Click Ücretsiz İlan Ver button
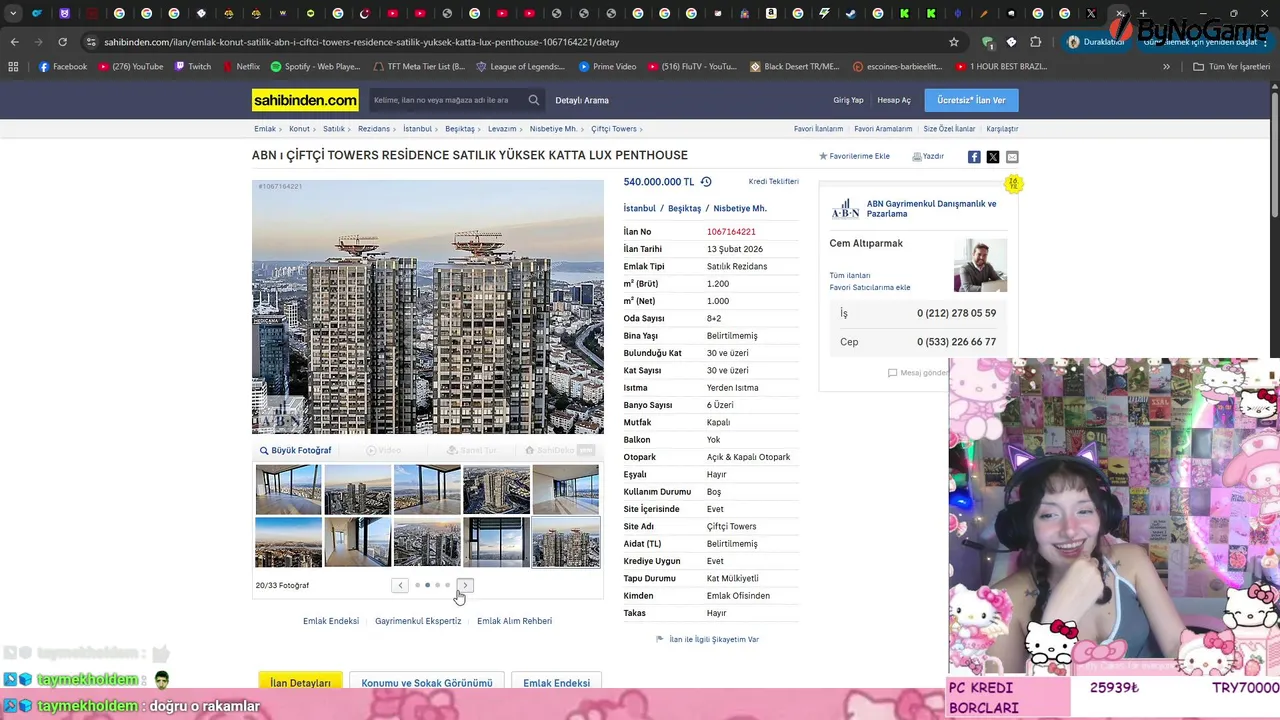1280x720 pixels. click(x=971, y=100)
